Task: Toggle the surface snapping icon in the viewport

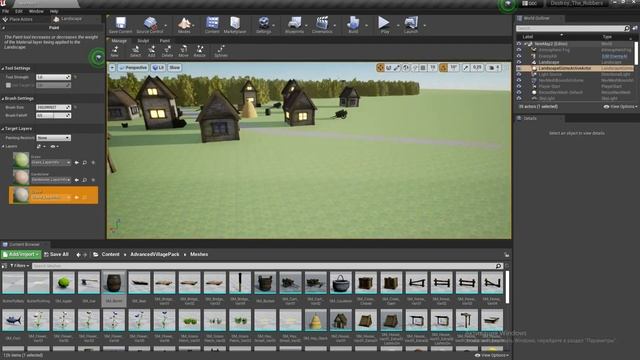Action: [x=414, y=68]
